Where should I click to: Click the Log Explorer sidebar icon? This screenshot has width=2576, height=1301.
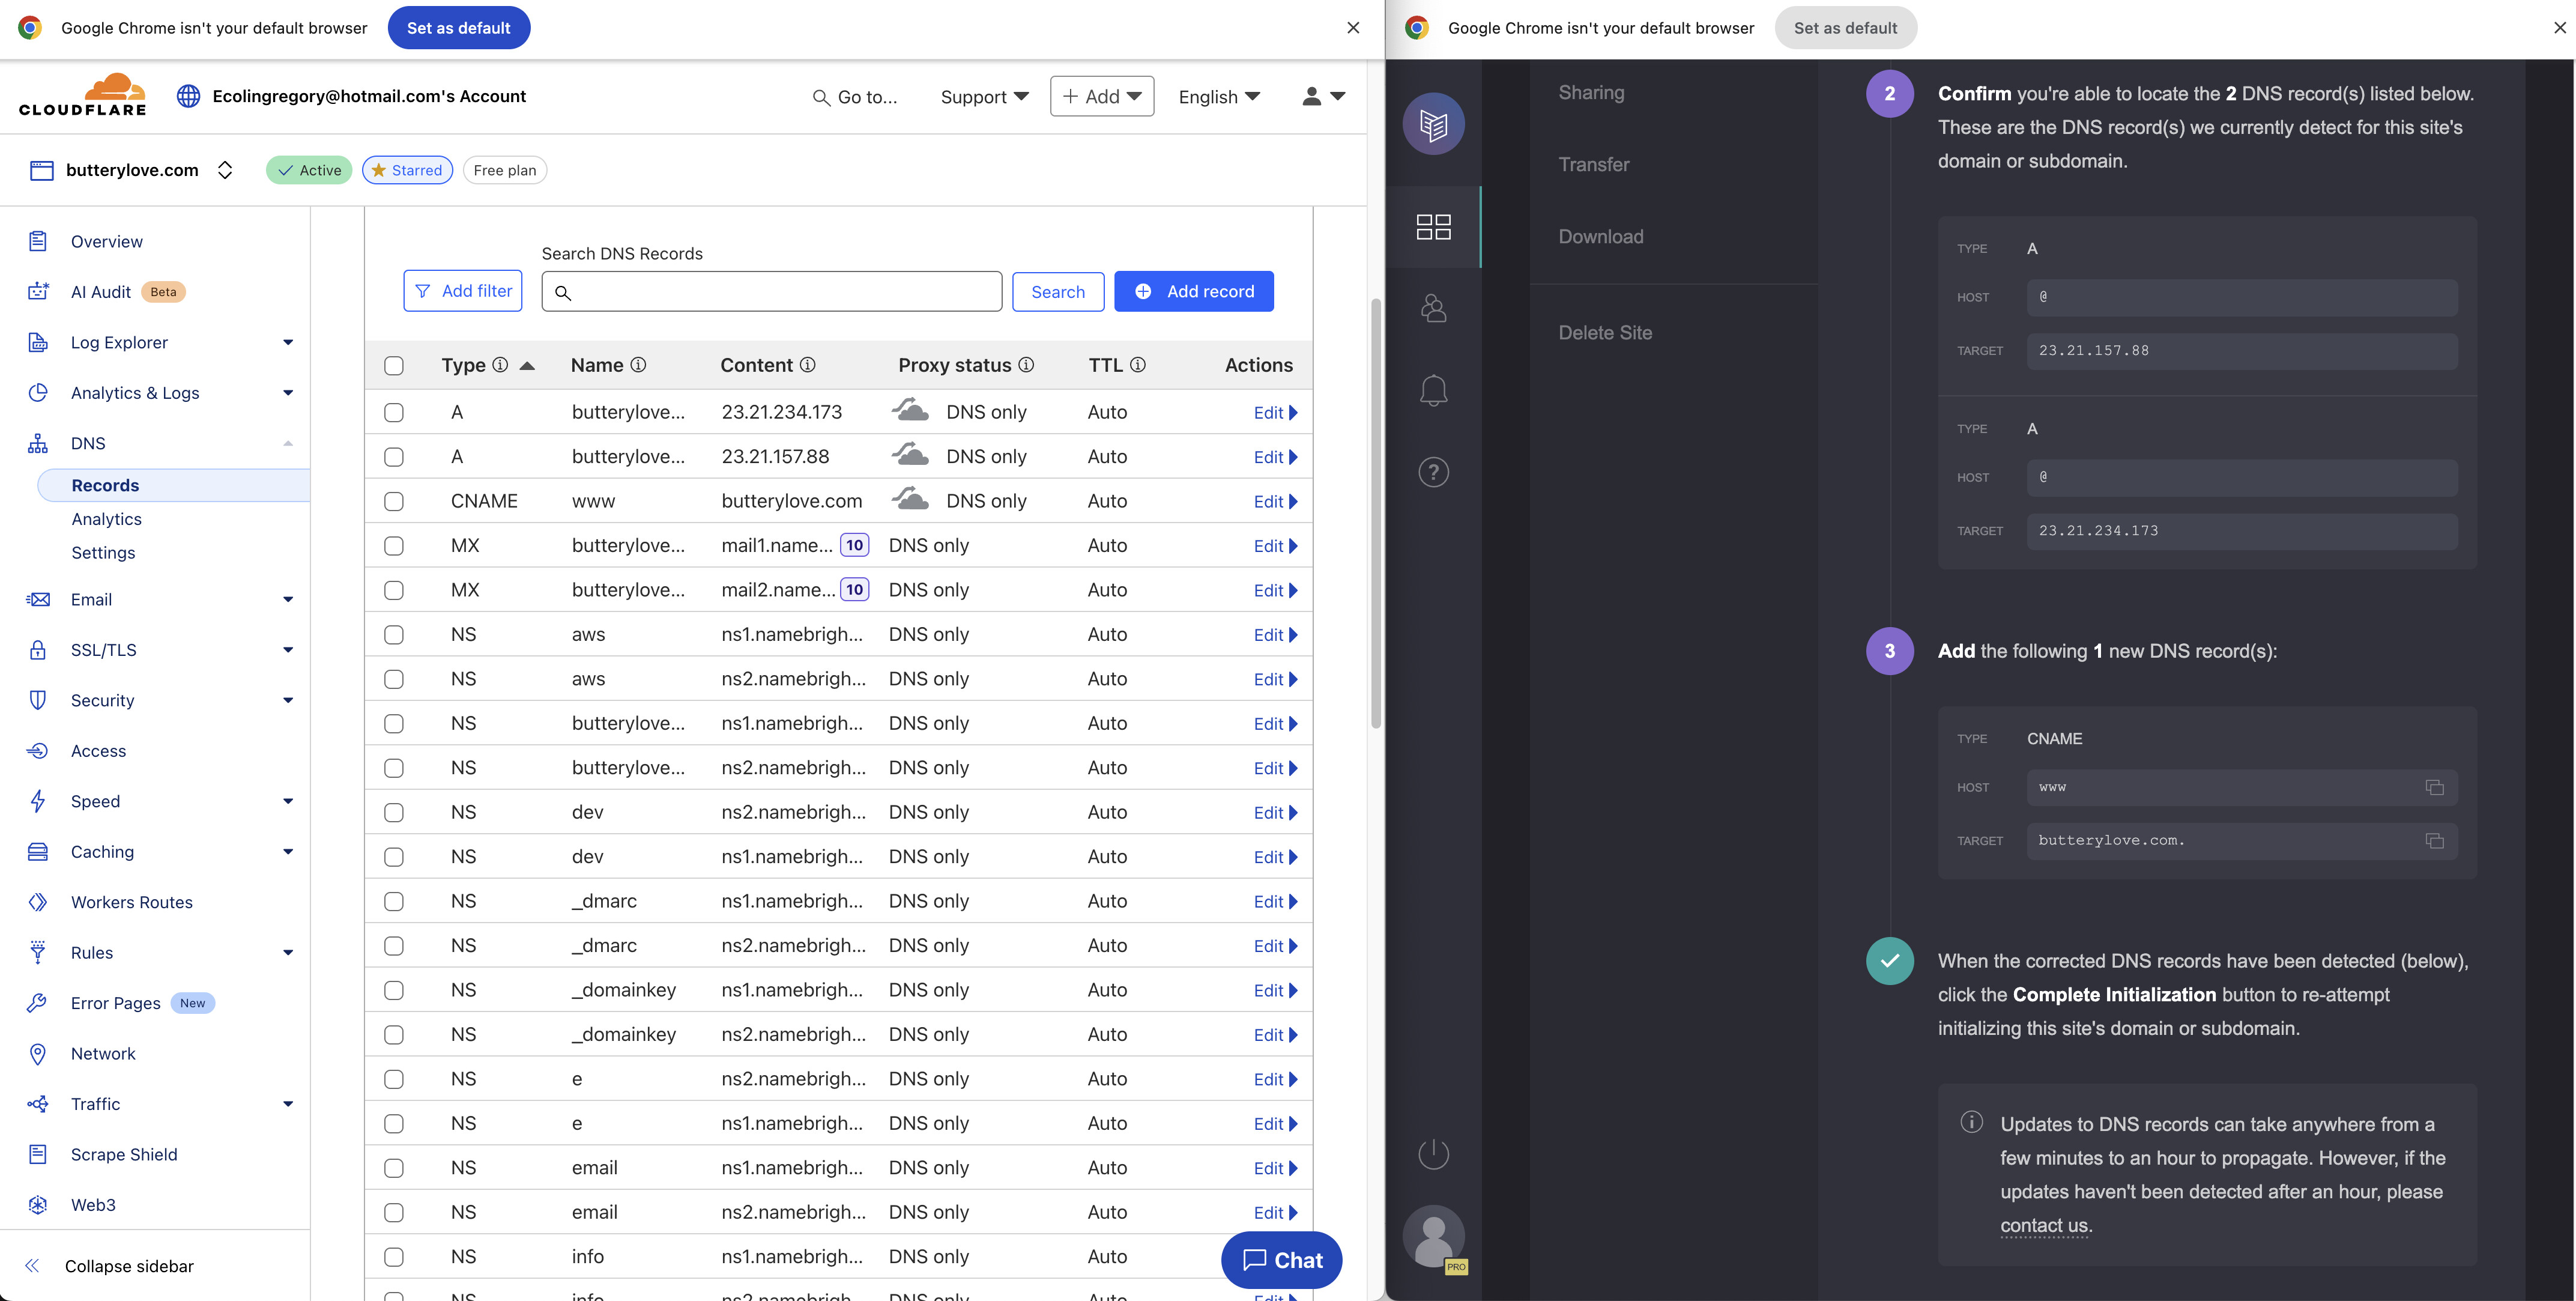point(38,342)
